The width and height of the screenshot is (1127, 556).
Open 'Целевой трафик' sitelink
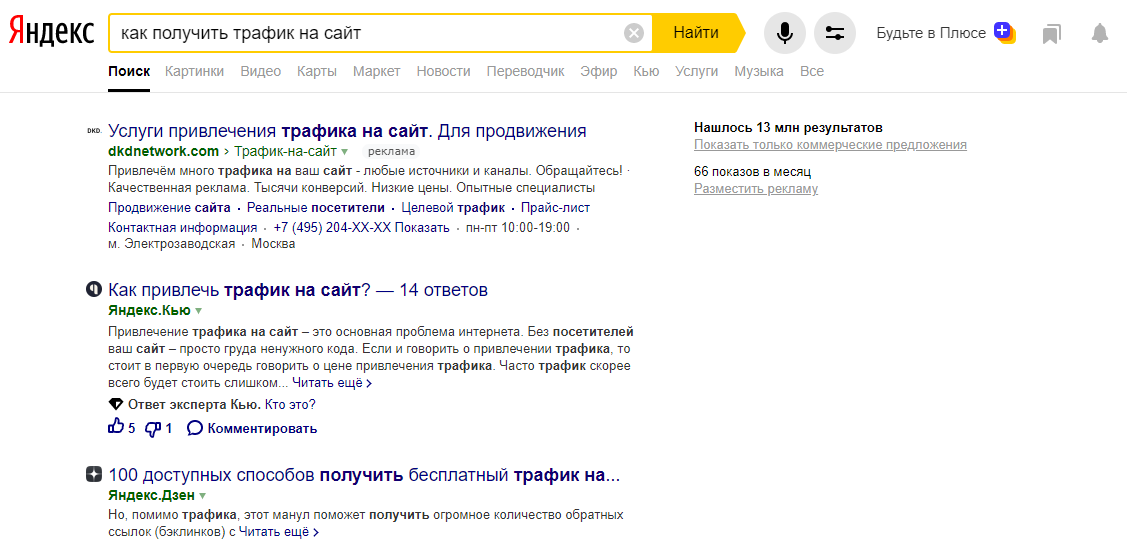453,208
